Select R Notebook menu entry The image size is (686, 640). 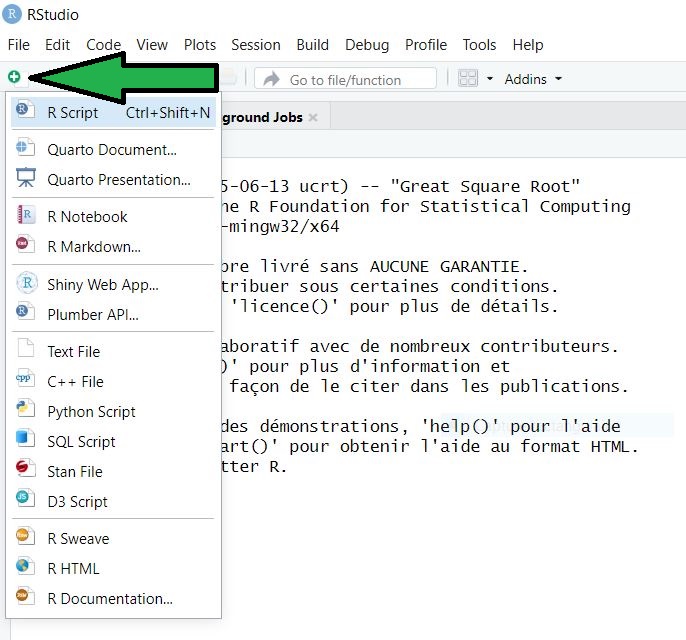pos(113,217)
